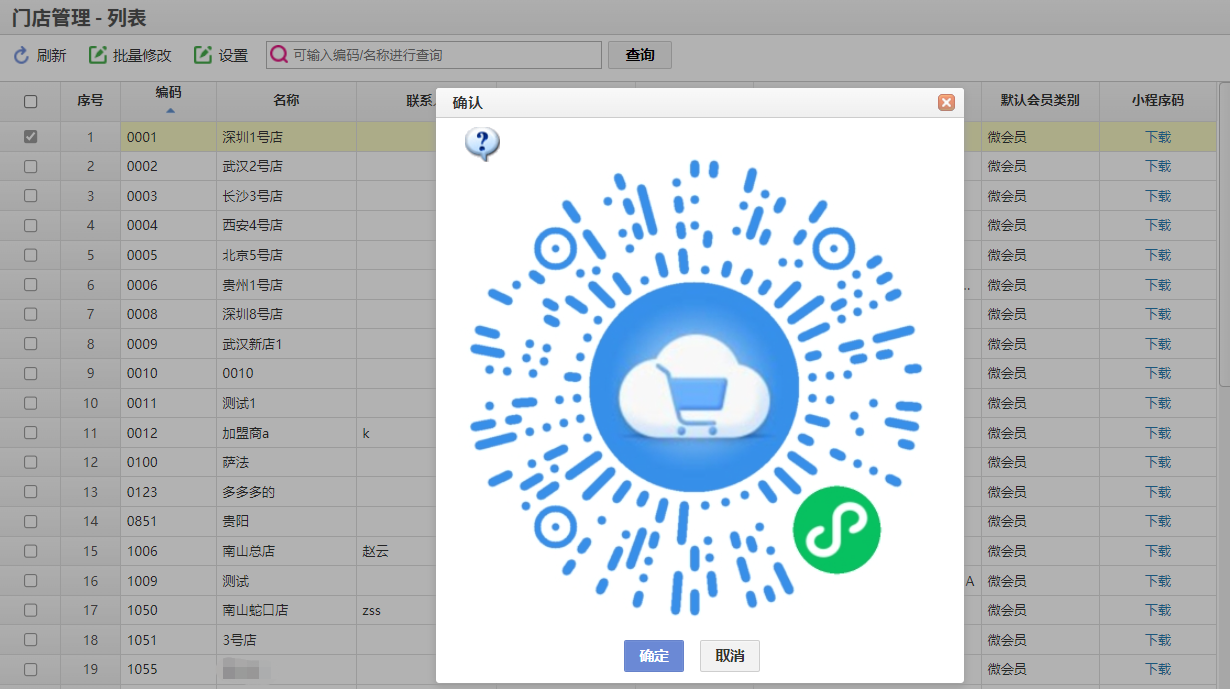Click the 编码 column sort arrow
Screen dimensions: 1230x689
click(169, 110)
